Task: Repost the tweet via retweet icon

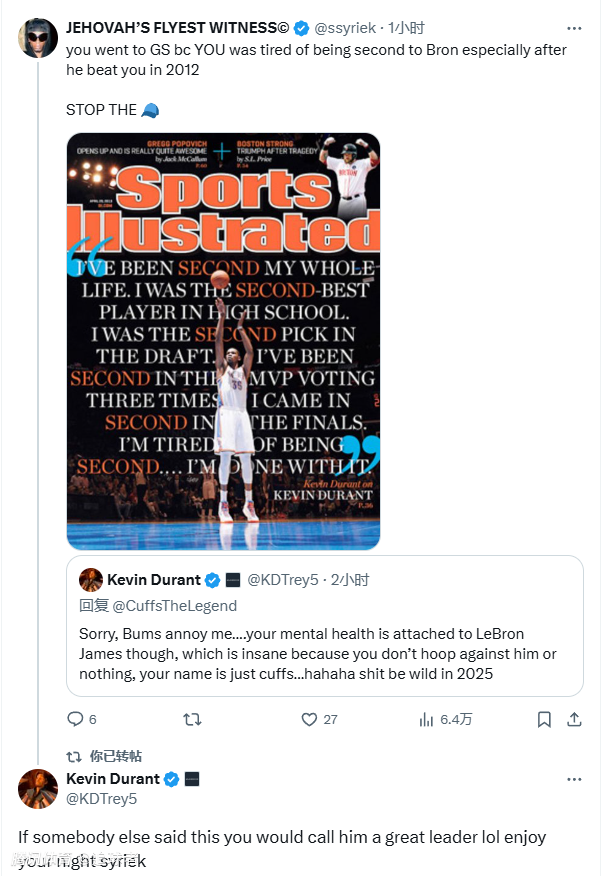Action: pos(193,719)
